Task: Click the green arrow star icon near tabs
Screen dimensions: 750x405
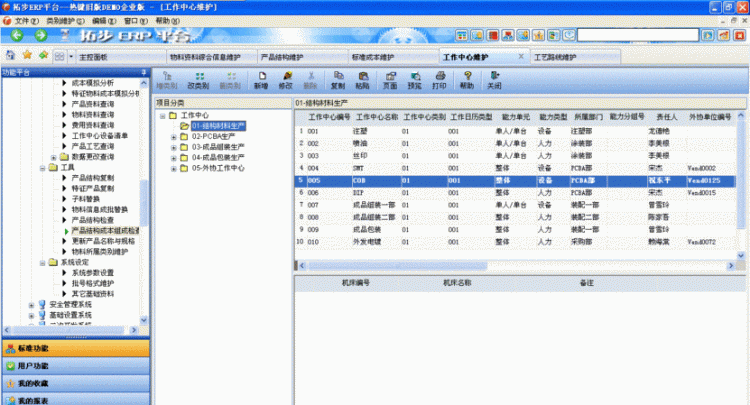Action: (x=44, y=55)
